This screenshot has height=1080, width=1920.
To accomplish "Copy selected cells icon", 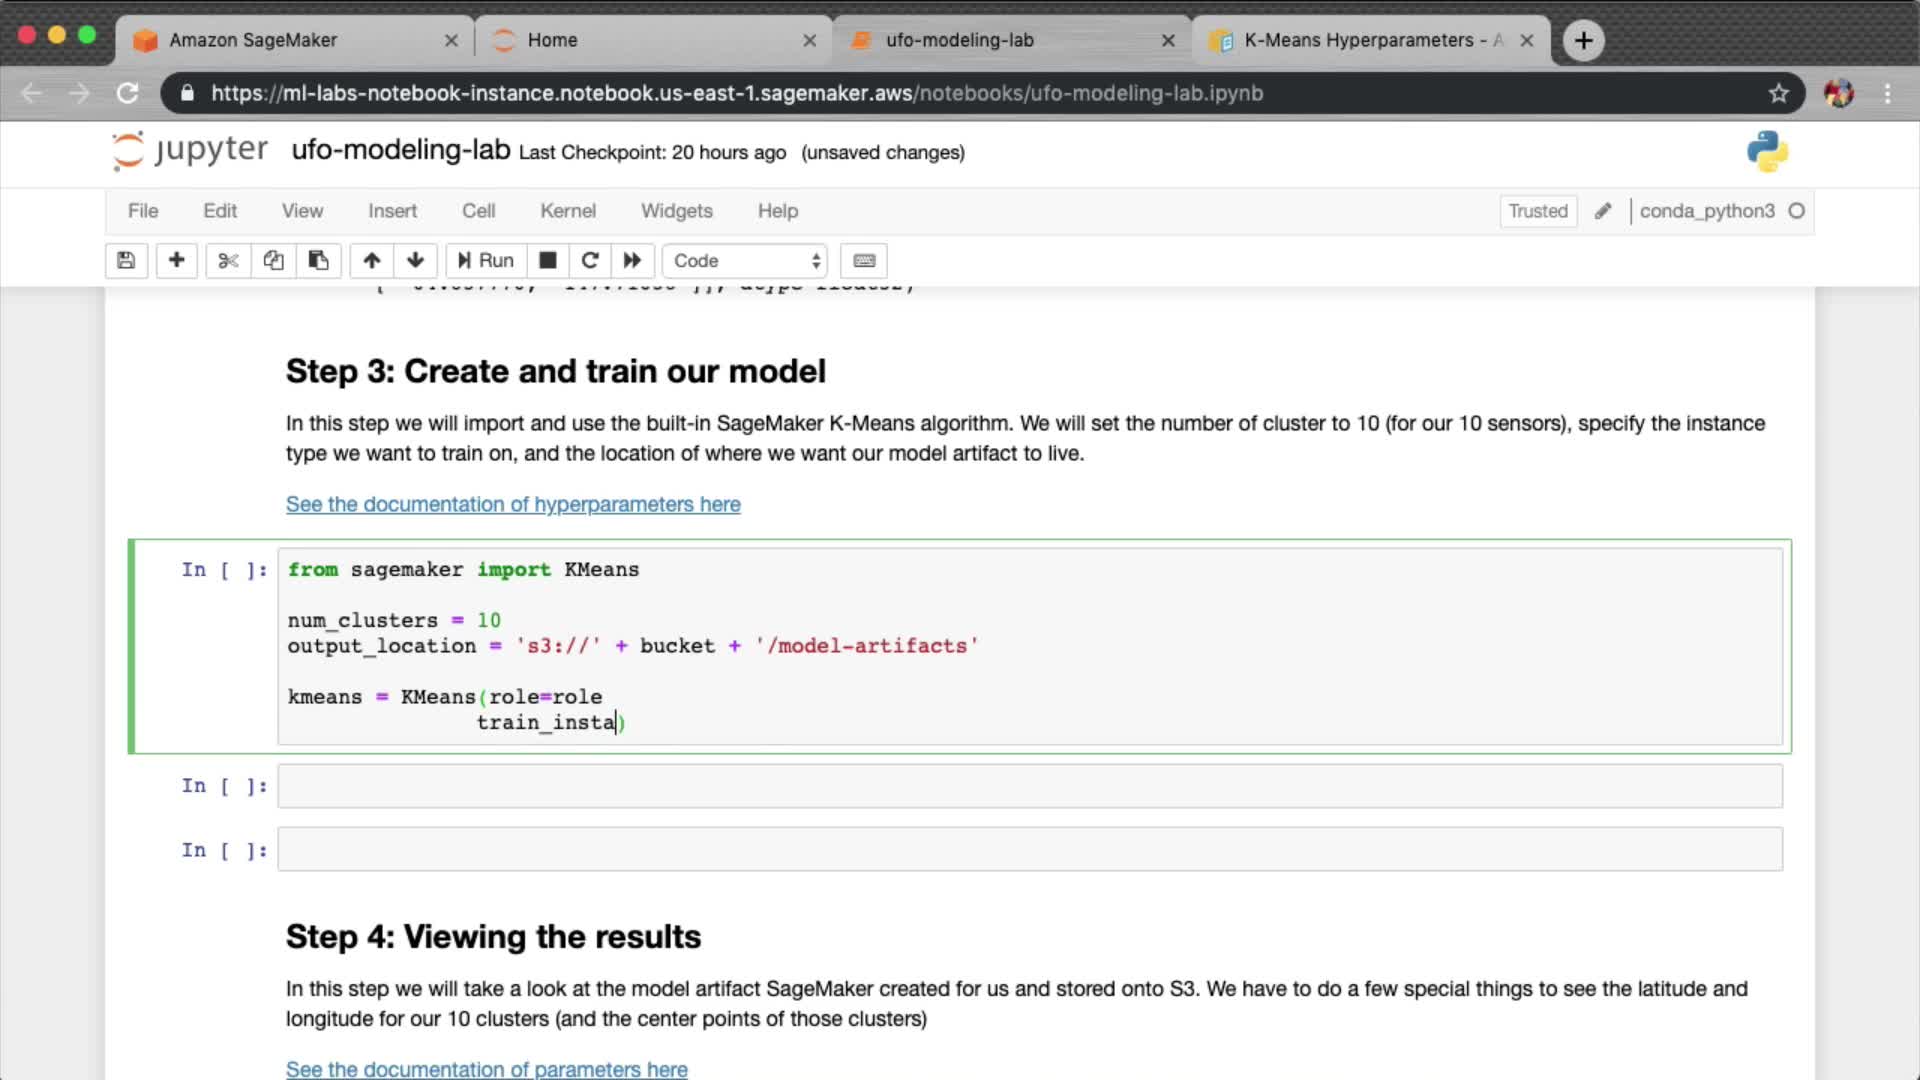I will [x=273, y=261].
